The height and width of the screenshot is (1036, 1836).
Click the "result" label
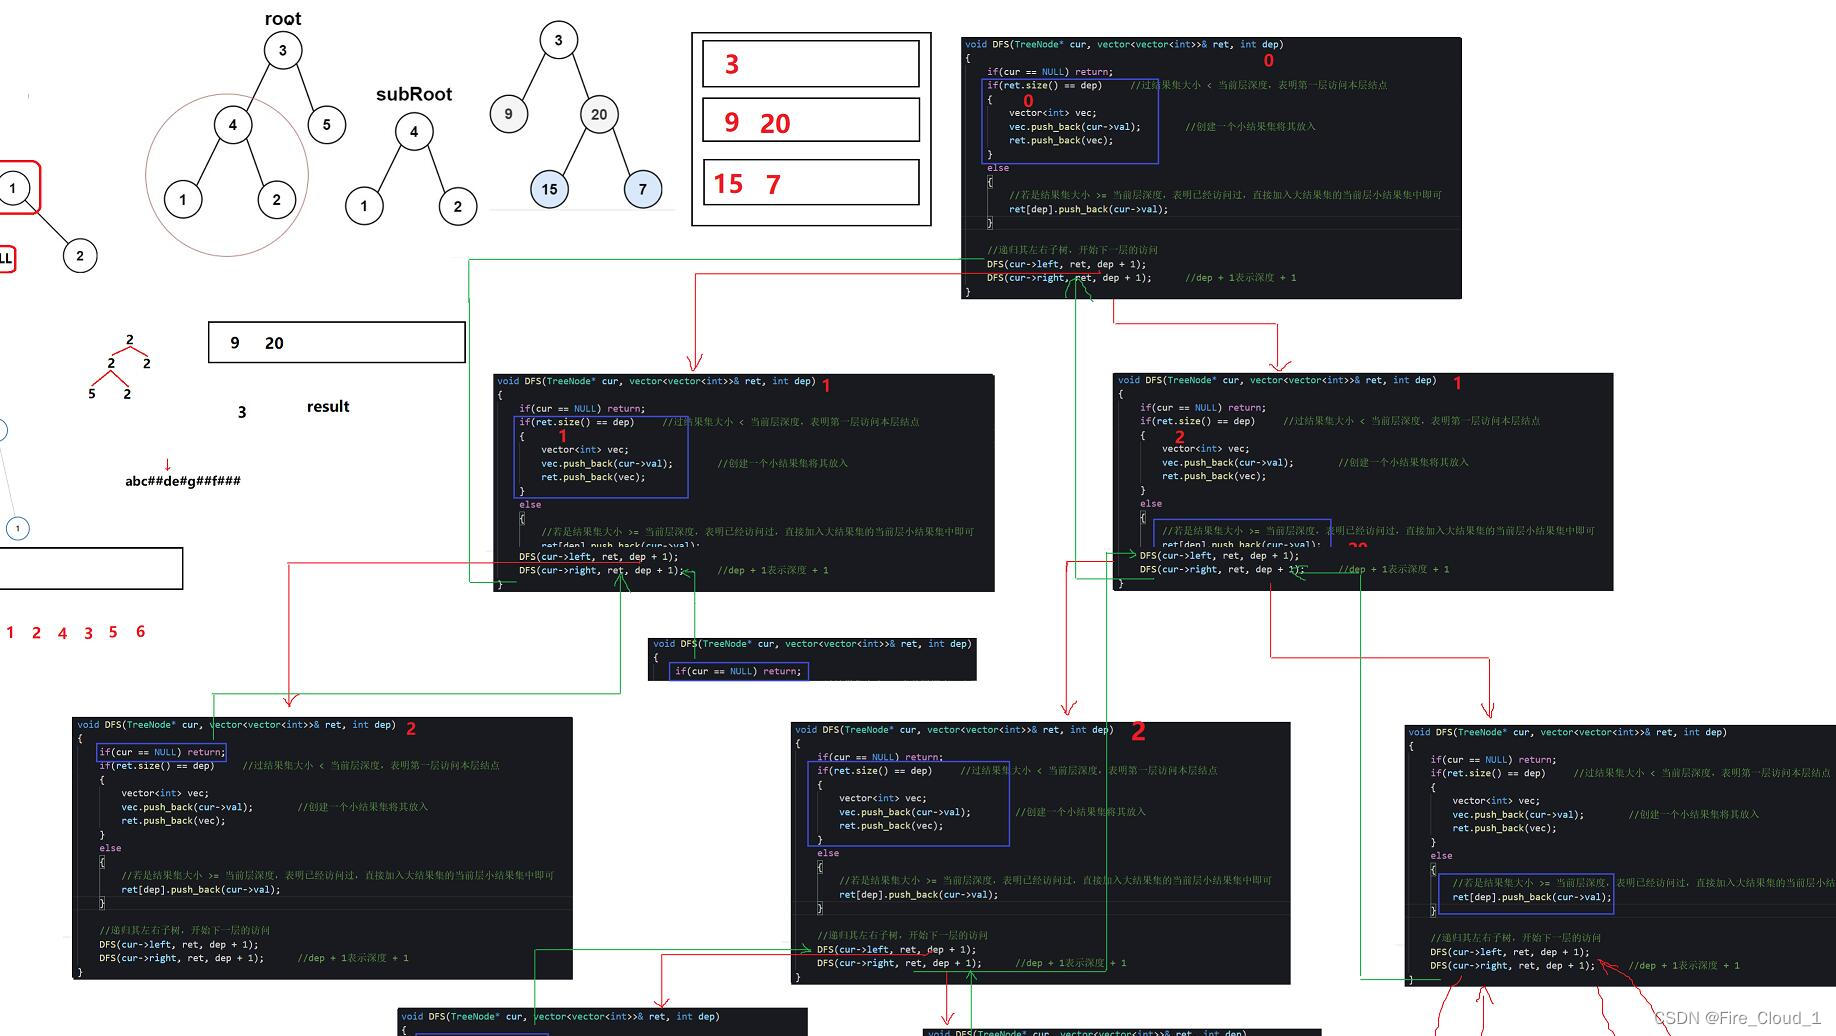click(328, 406)
